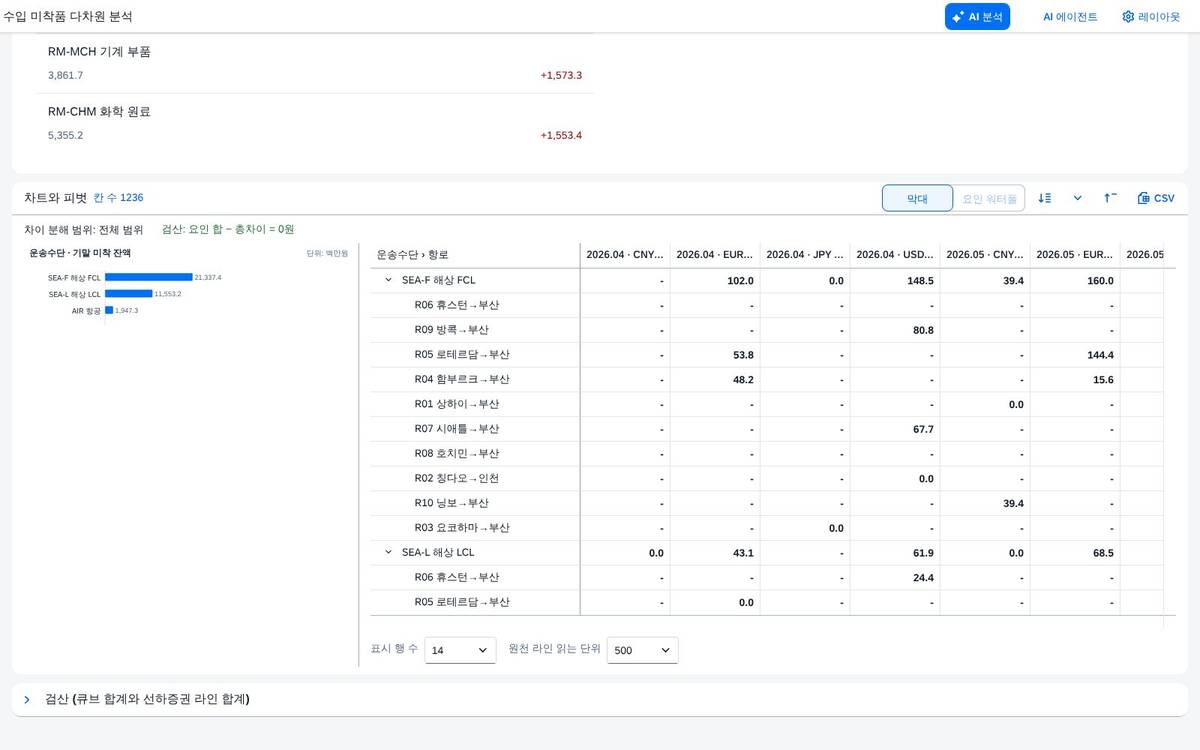Run the AI 분석 analysis button
This screenshot has height=750, width=1200.
[977, 16]
